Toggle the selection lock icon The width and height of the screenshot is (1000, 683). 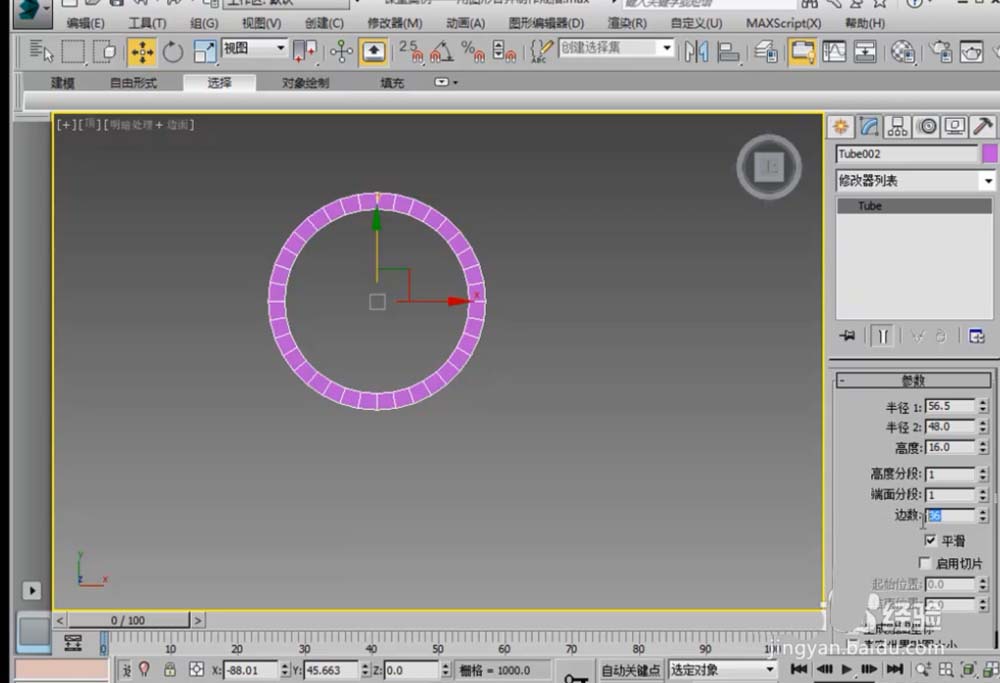[x=170, y=670]
